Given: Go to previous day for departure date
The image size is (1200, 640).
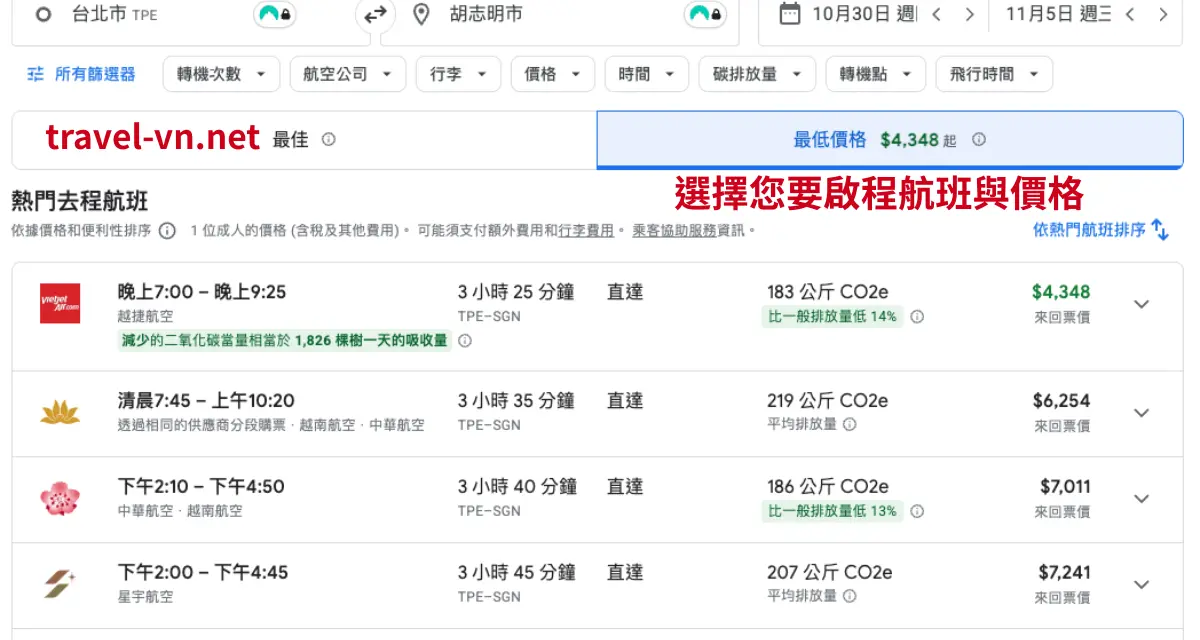Looking at the screenshot, I should pos(936,14).
